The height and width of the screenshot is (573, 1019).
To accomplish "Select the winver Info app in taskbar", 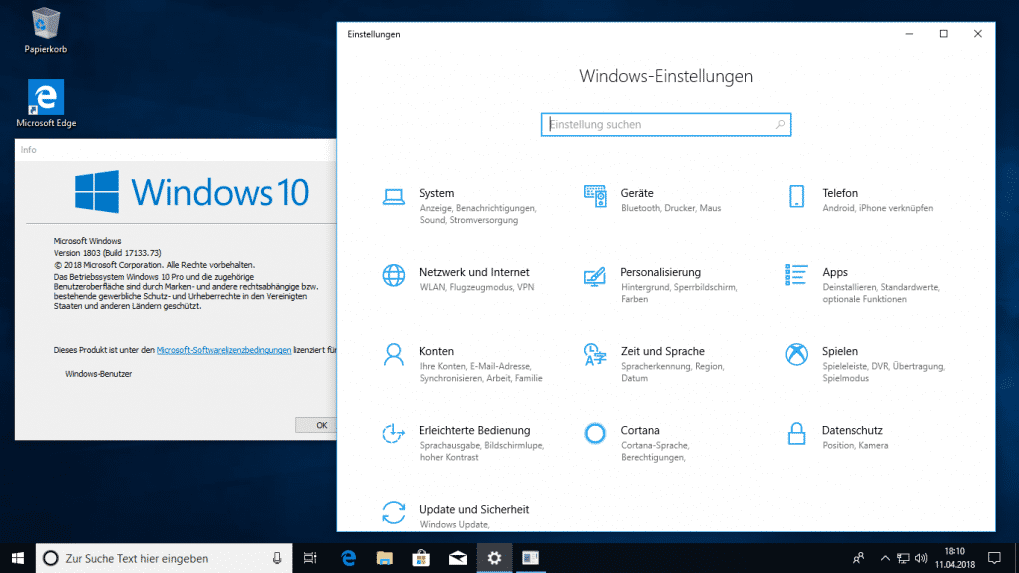I will point(530,558).
